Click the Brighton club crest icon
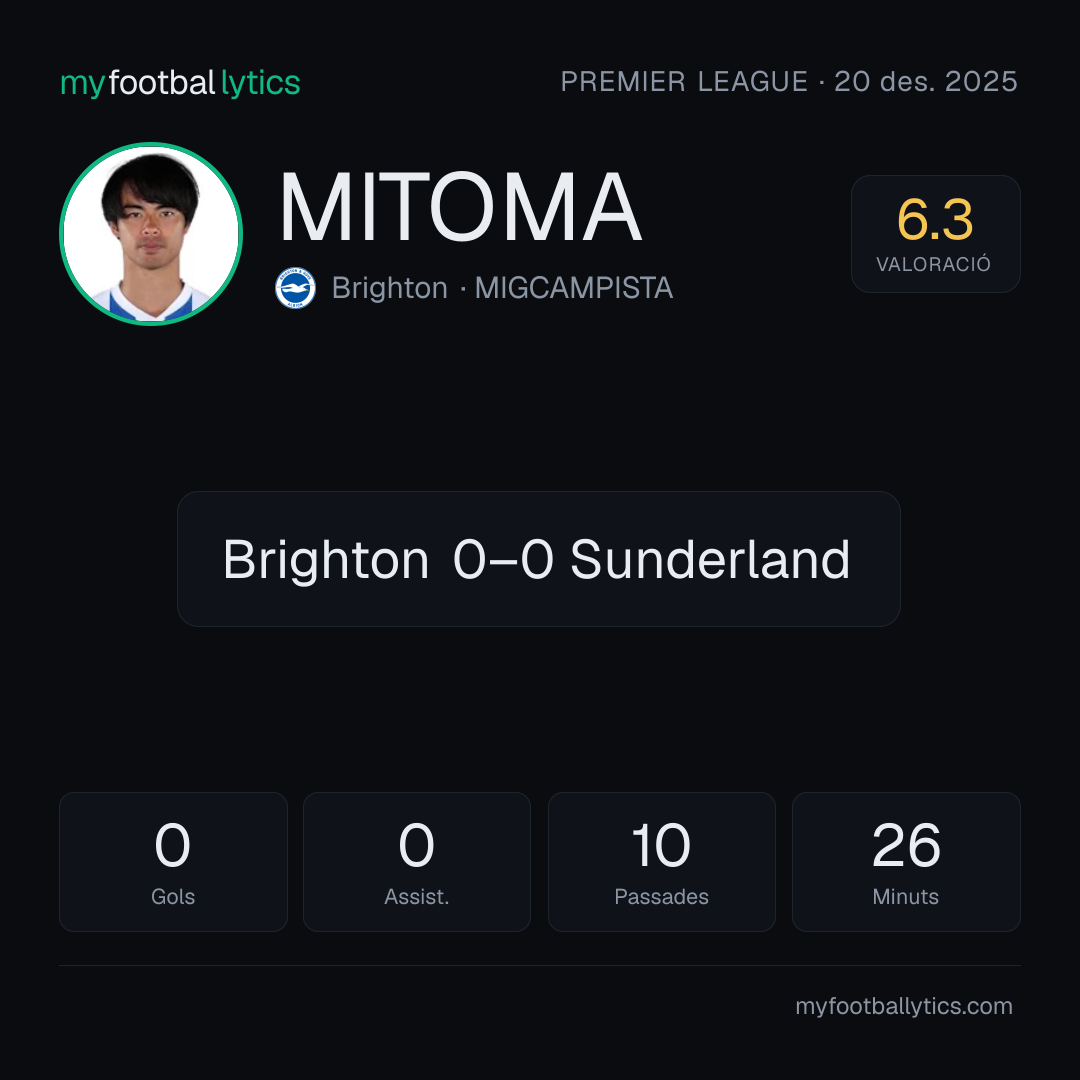 point(295,288)
